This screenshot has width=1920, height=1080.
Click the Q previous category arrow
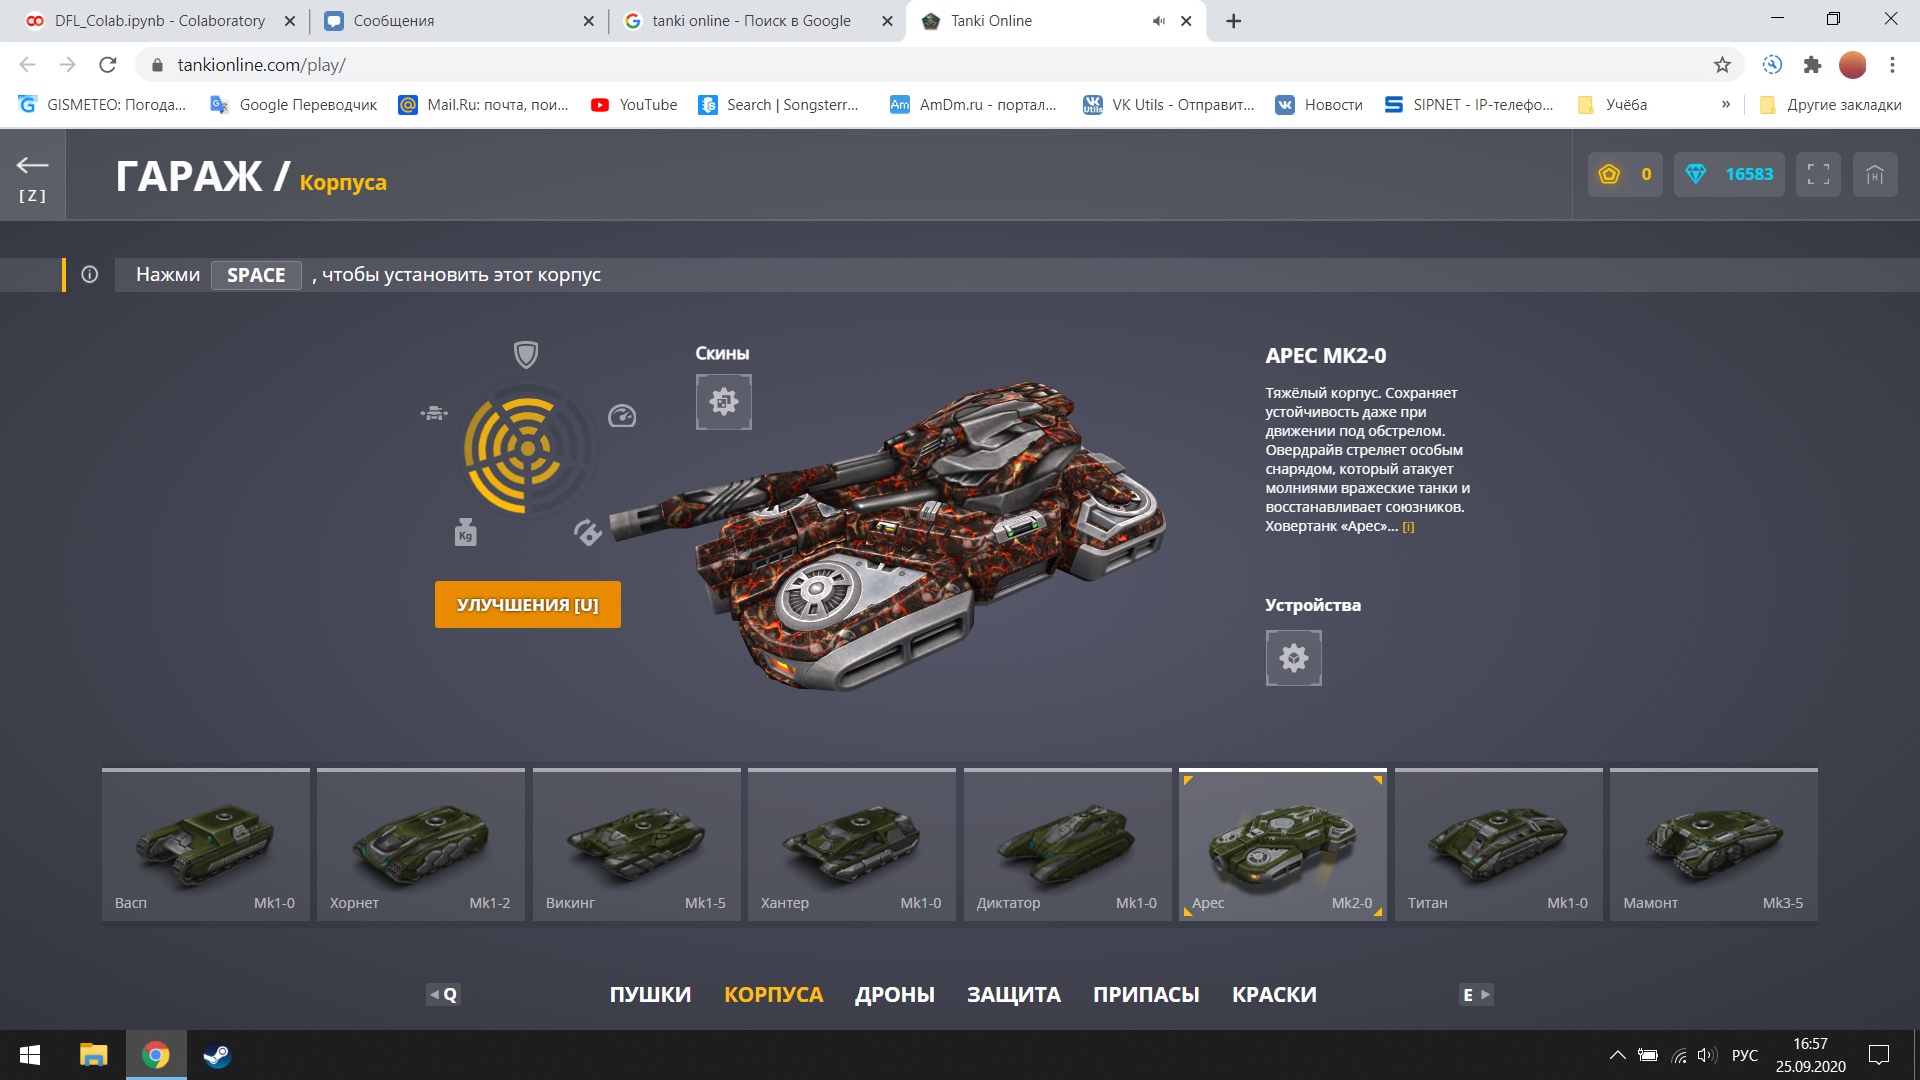click(x=443, y=994)
